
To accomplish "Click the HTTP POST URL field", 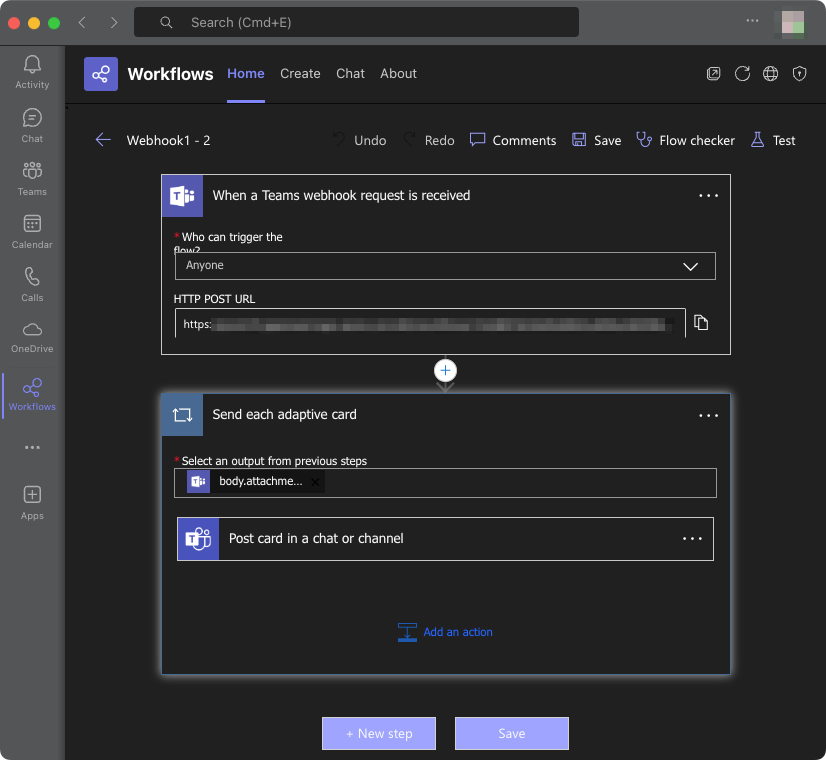I will click(x=430, y=323).
